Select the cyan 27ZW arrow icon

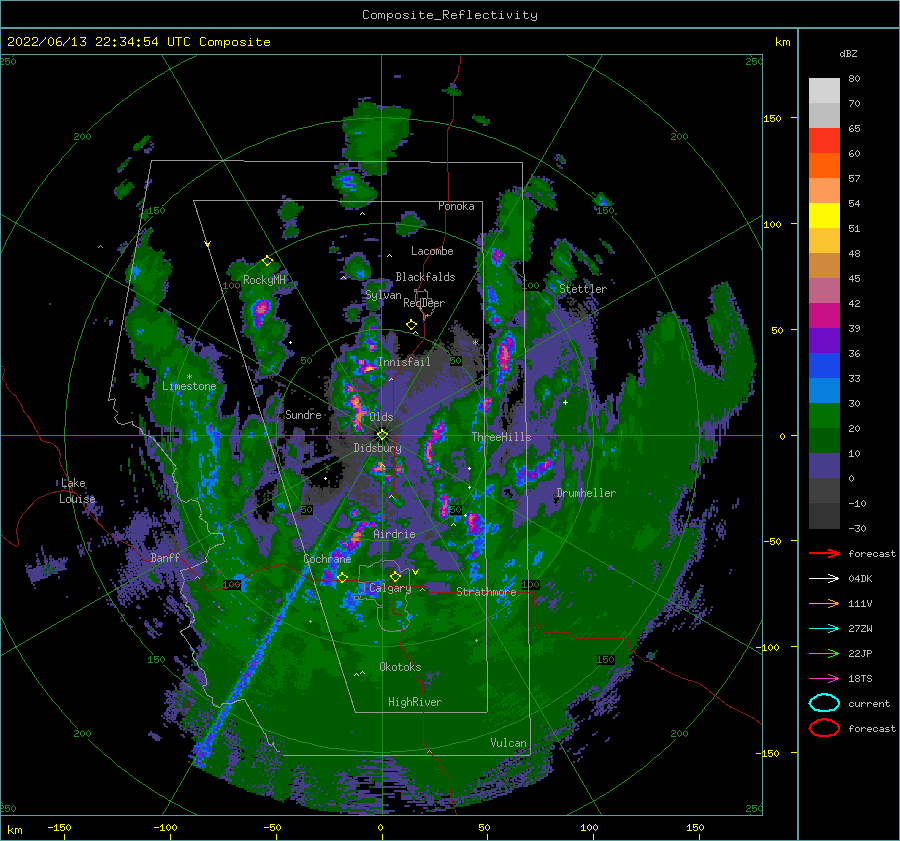(x=824, y=629)
